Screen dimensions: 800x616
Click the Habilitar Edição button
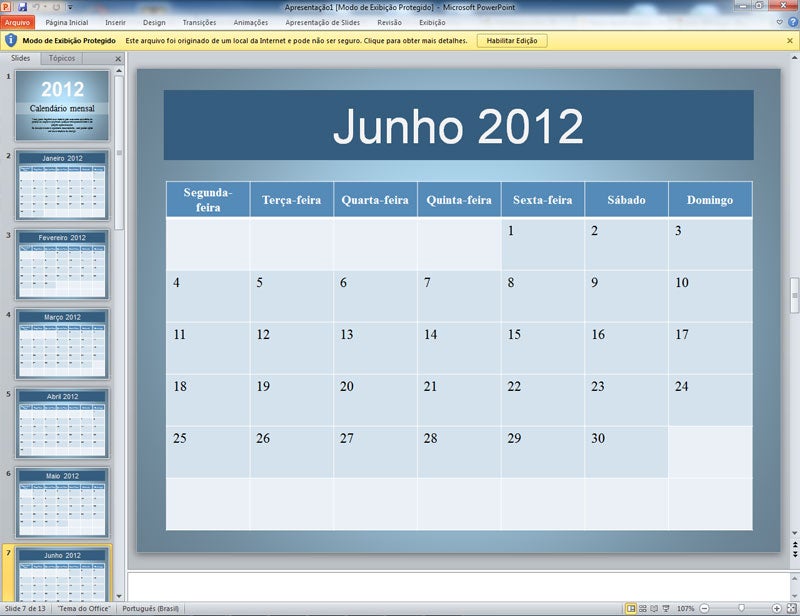click(512, 41)
